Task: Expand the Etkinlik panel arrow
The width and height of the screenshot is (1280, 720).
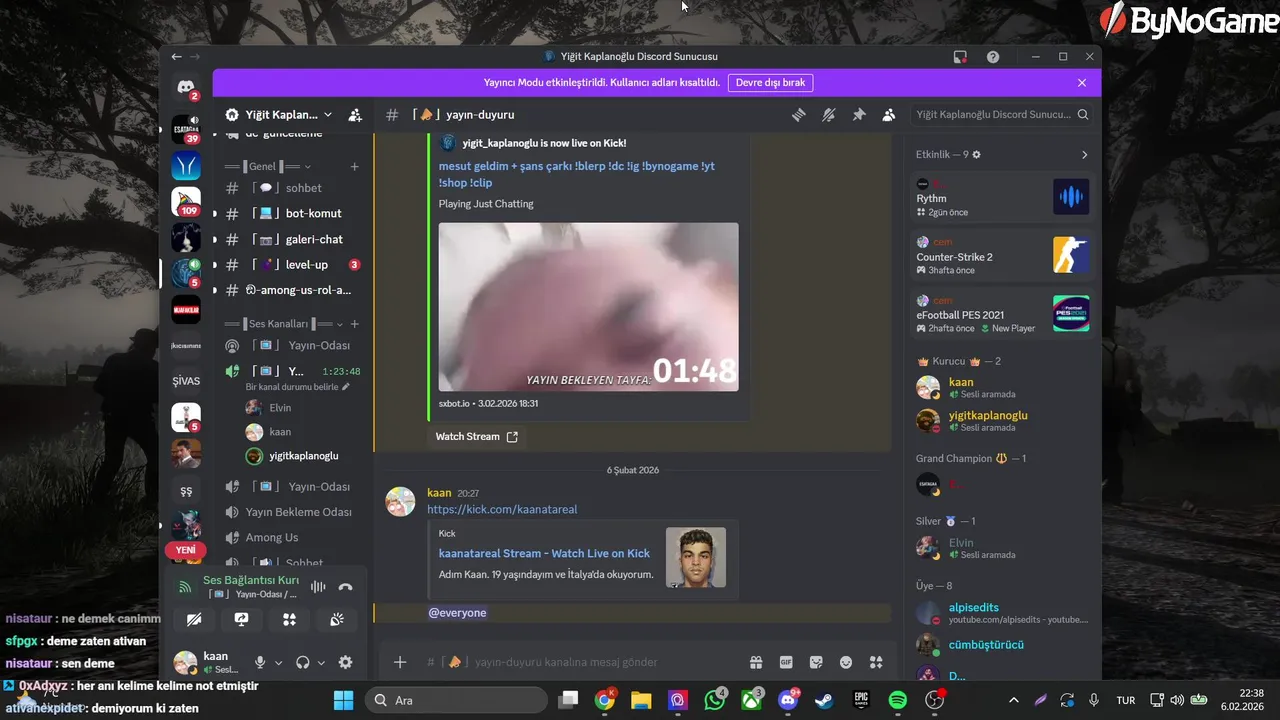Action: coord(1084,155)
